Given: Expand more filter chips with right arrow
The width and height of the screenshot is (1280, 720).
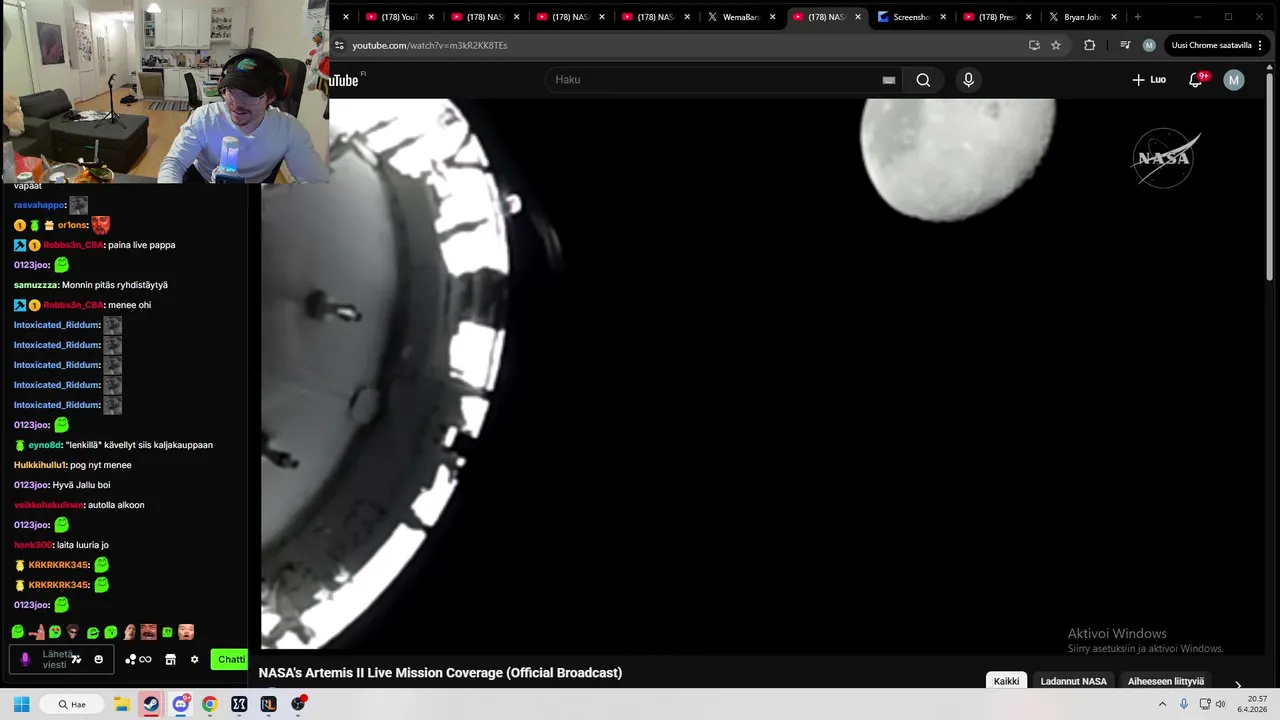Looking at the screenshot, I should pyautogui.click(x=1238, y=685).
